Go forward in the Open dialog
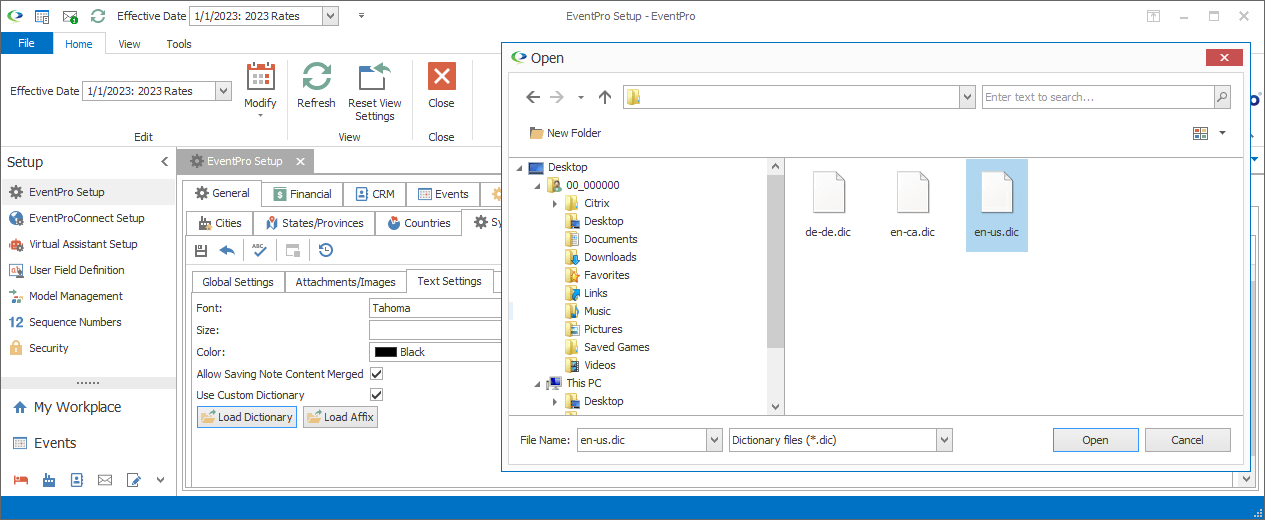The height and width of the screenshot is (520, 1265). 557,97
